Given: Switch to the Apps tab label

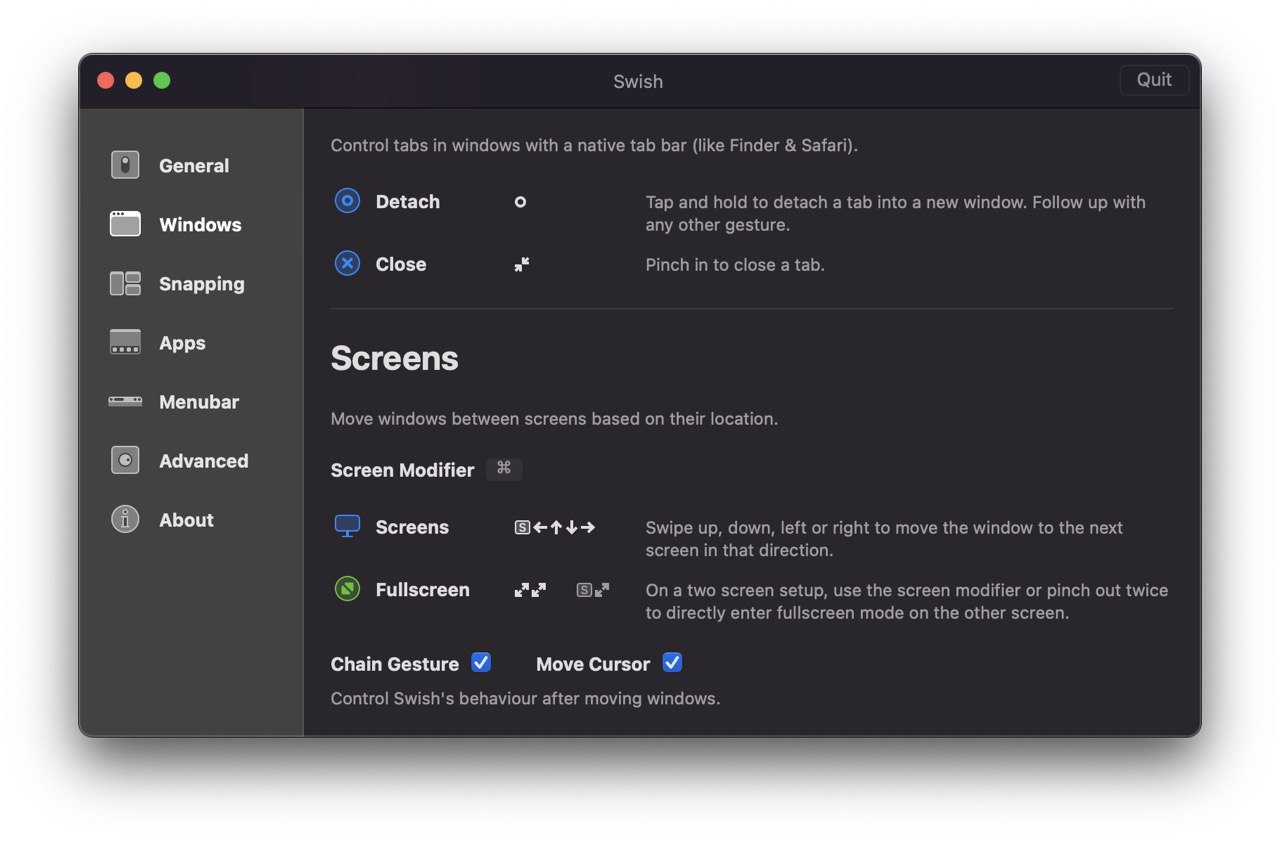Looking at the screenshot, I should pos(182,343).
